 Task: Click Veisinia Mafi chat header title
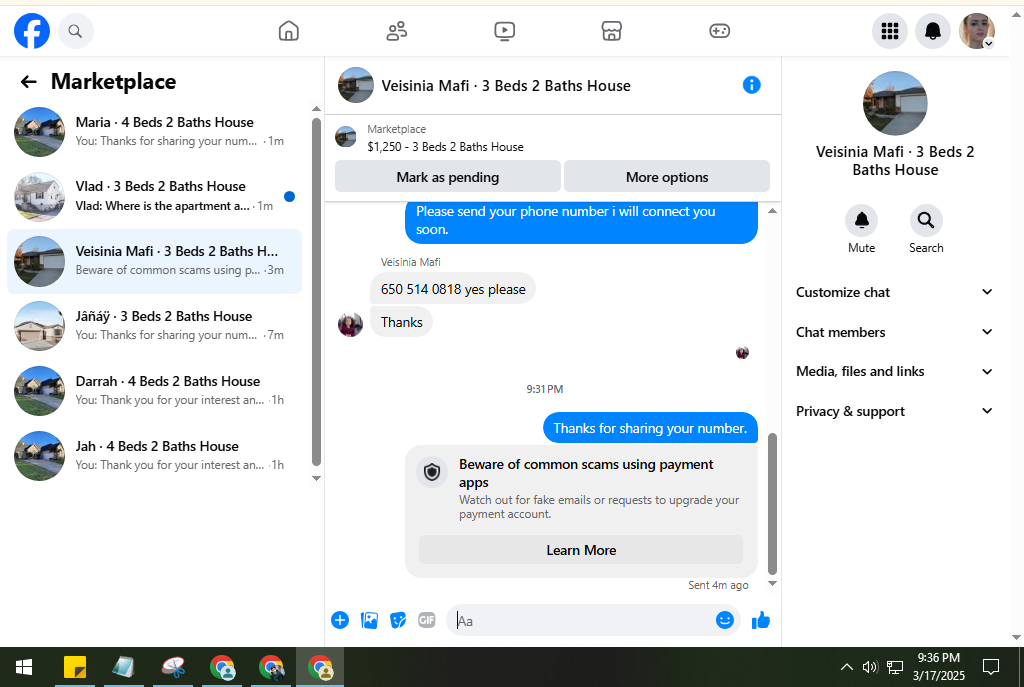(506, 86)
